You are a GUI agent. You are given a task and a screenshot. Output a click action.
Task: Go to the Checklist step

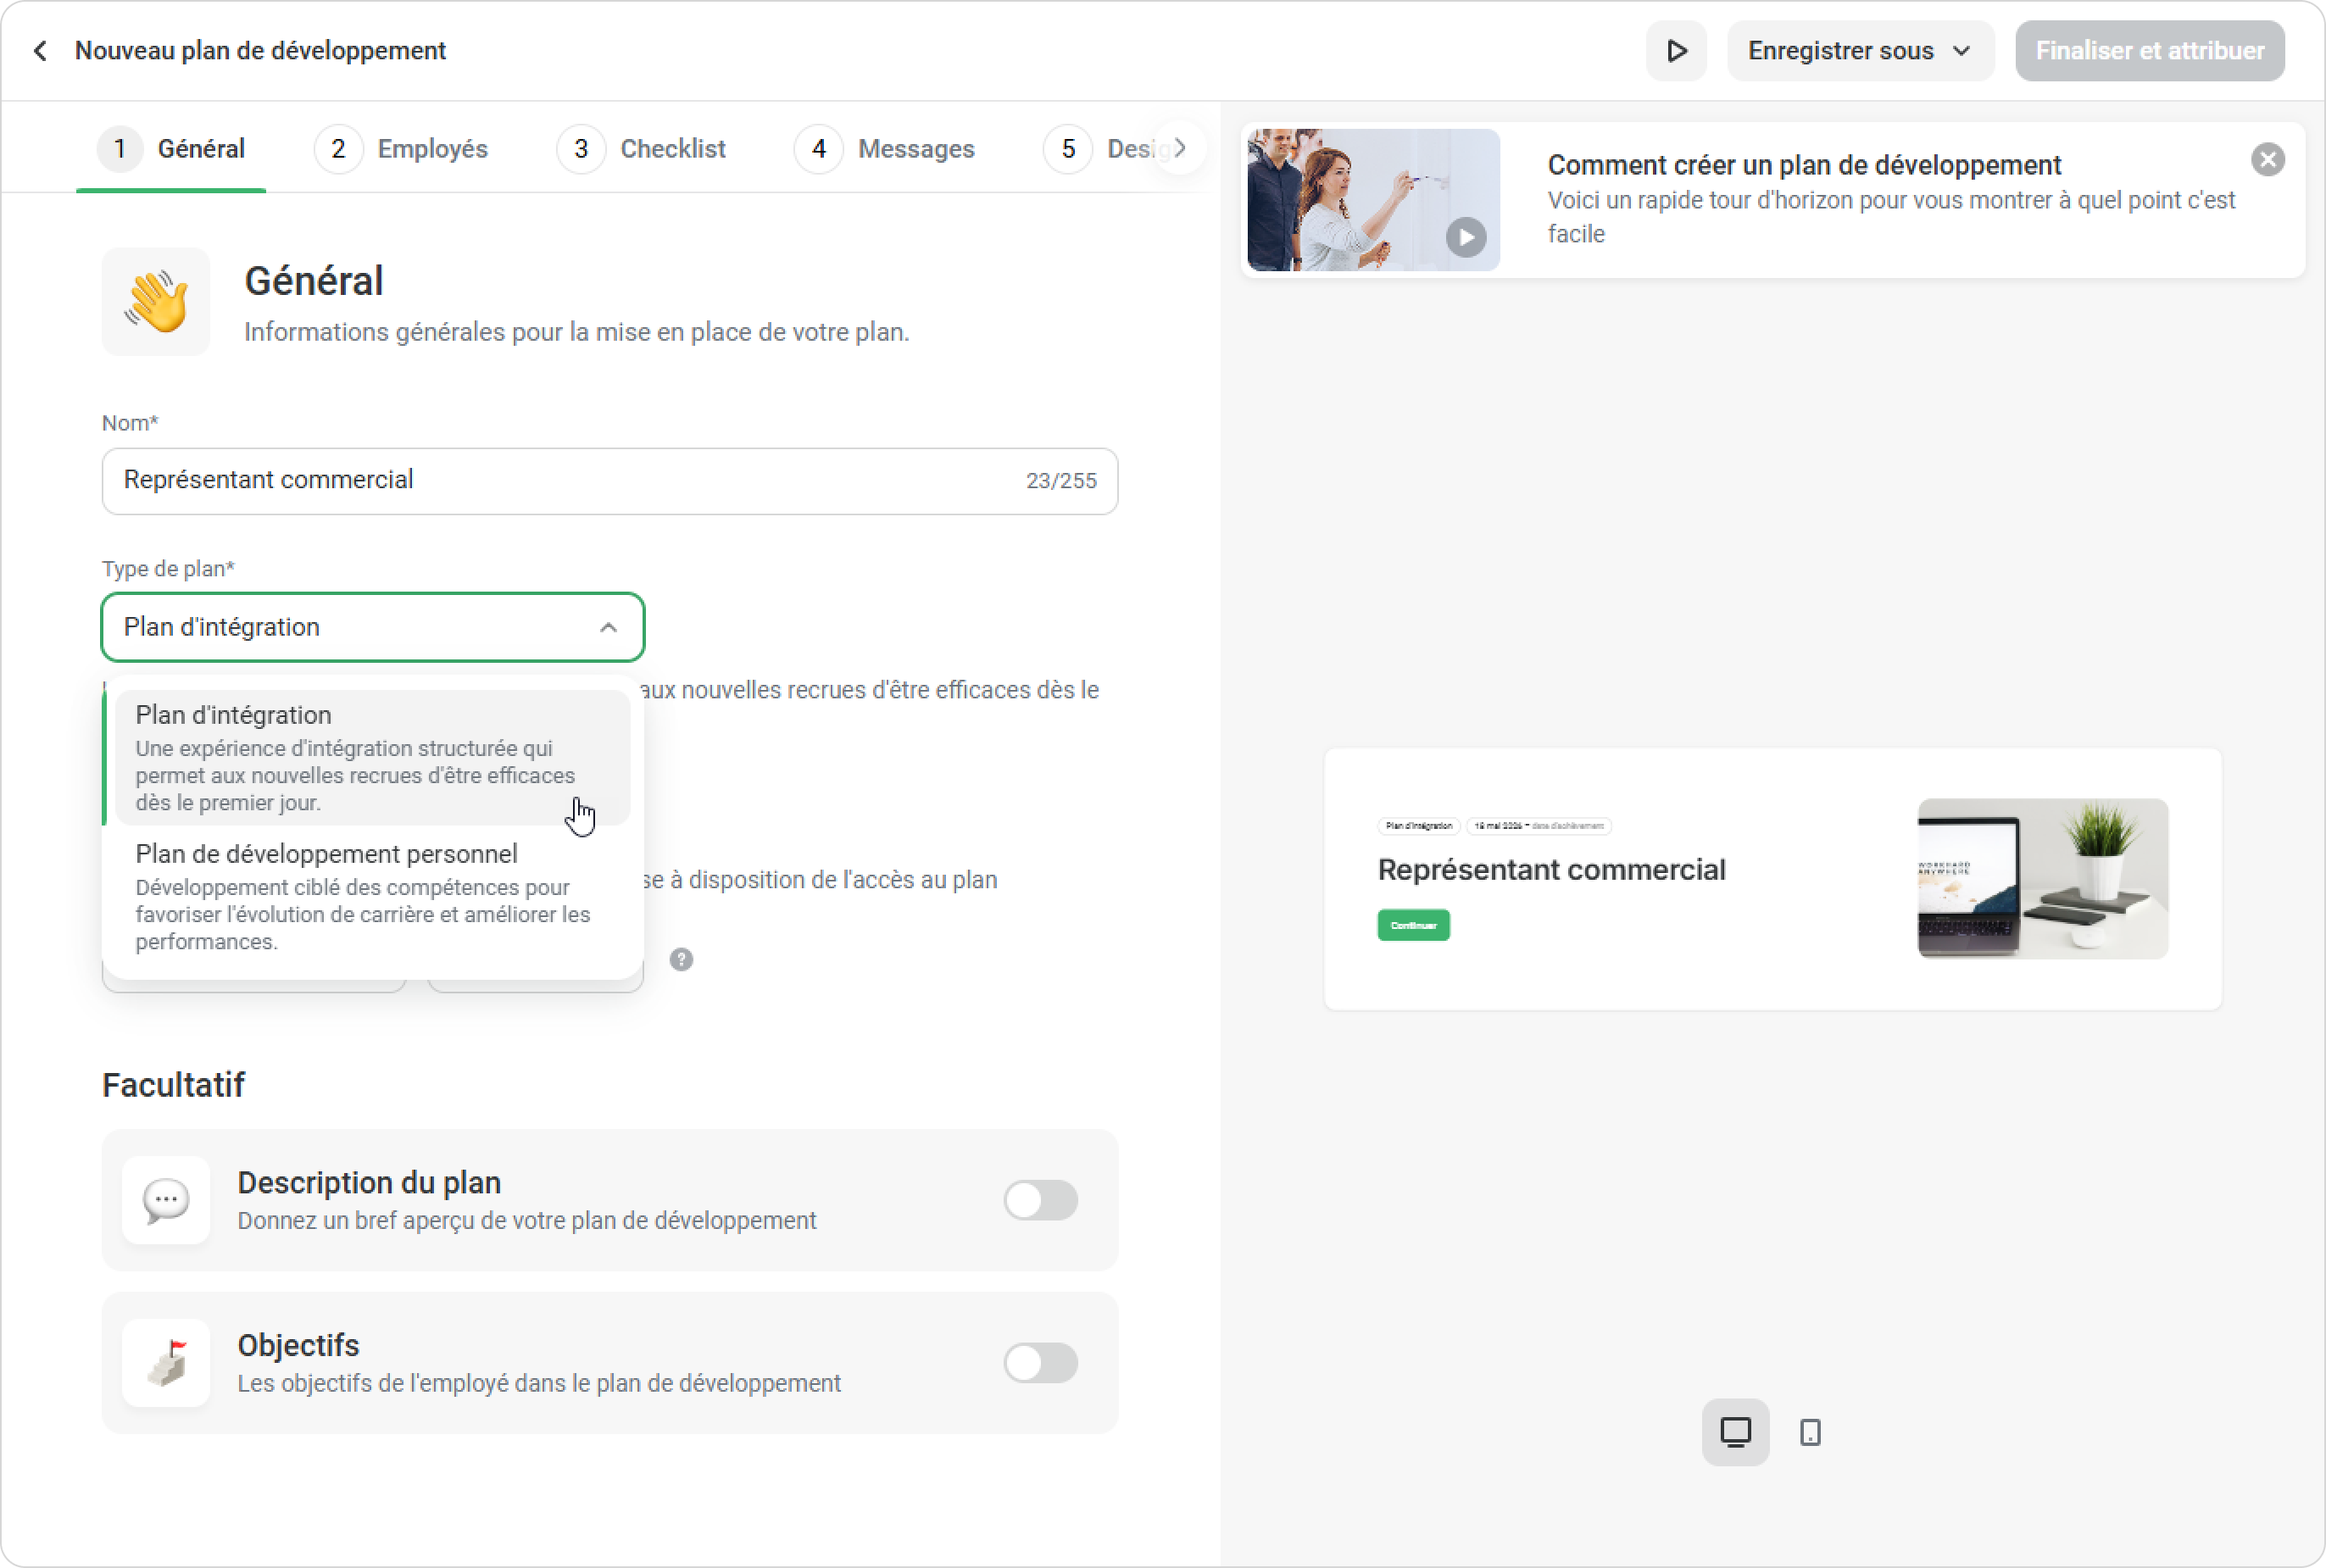641,149
